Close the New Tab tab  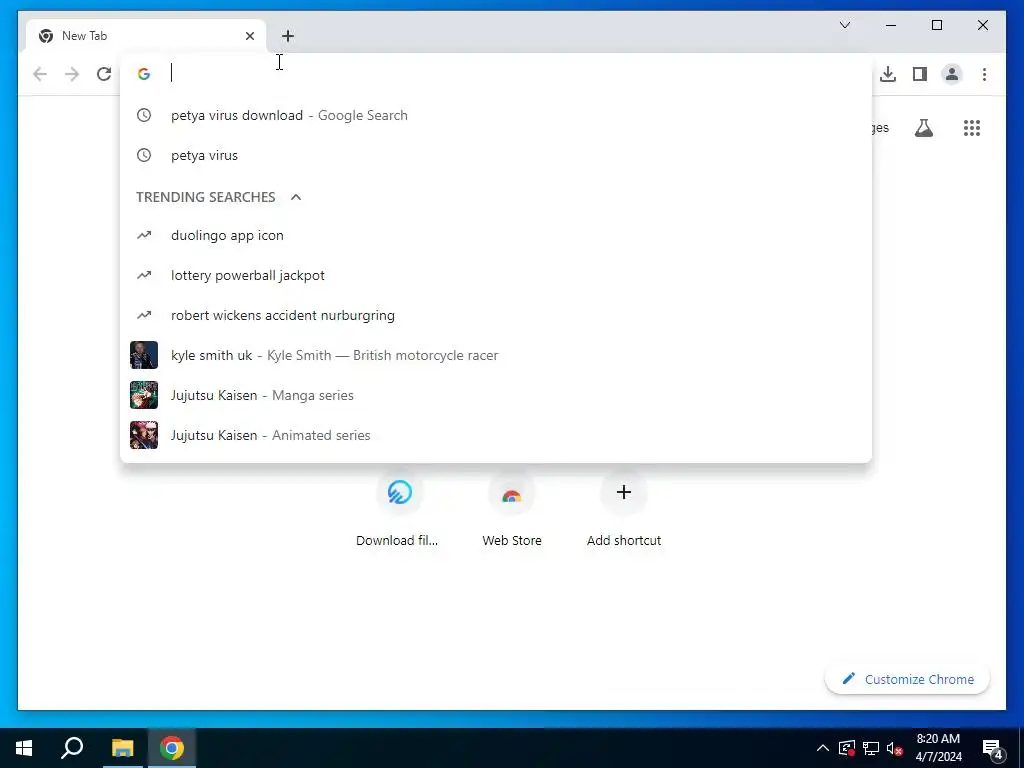[x=249, y=36]
